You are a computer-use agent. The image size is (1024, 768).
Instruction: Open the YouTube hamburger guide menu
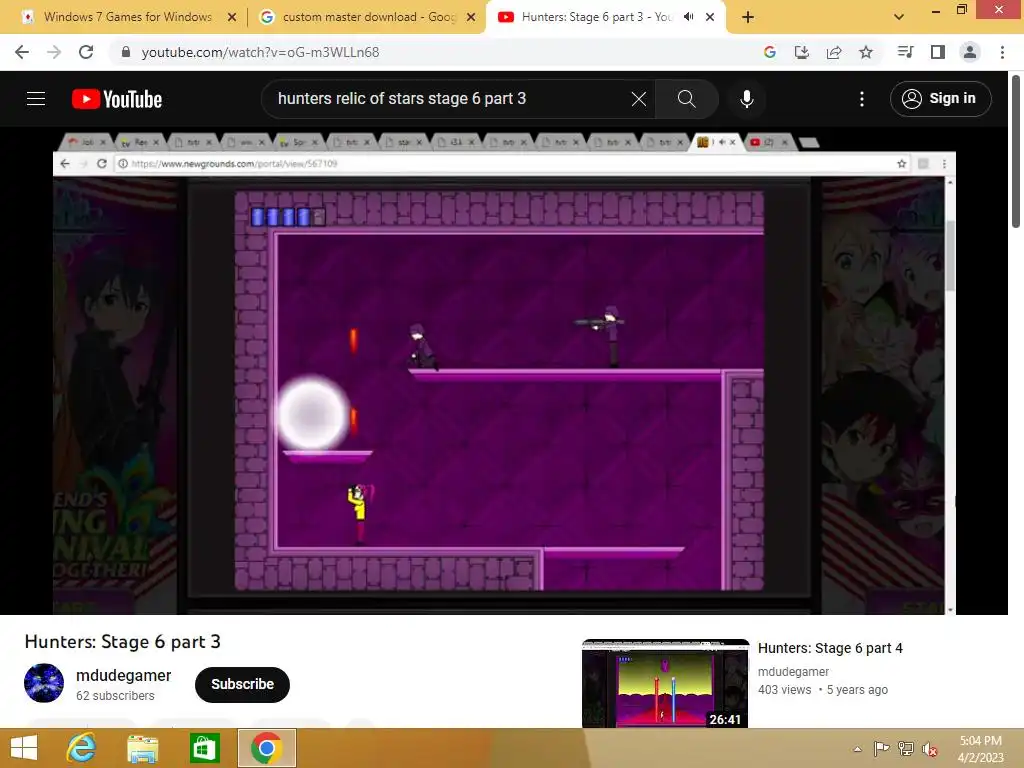(36, 99)
